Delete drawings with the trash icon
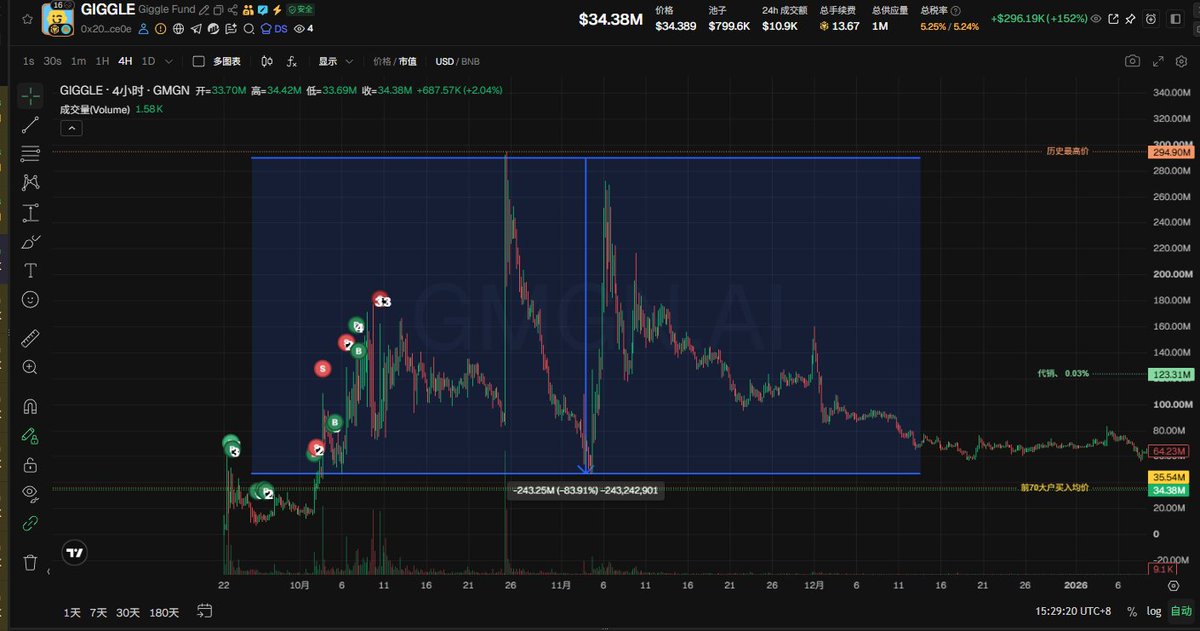Viewport: 1200px width, 631px height. [30, 562]
